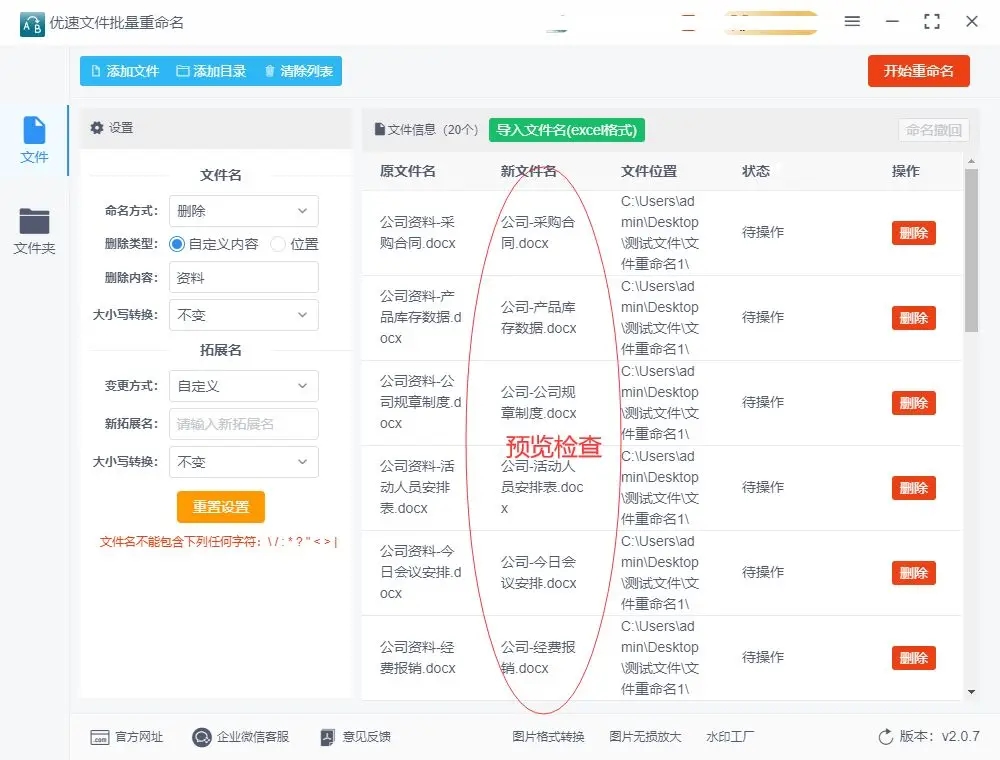The width and height of the screenshot is (1000, 760).
Task: Open 企业微信客服 chat icon
Action: [202, 737]
